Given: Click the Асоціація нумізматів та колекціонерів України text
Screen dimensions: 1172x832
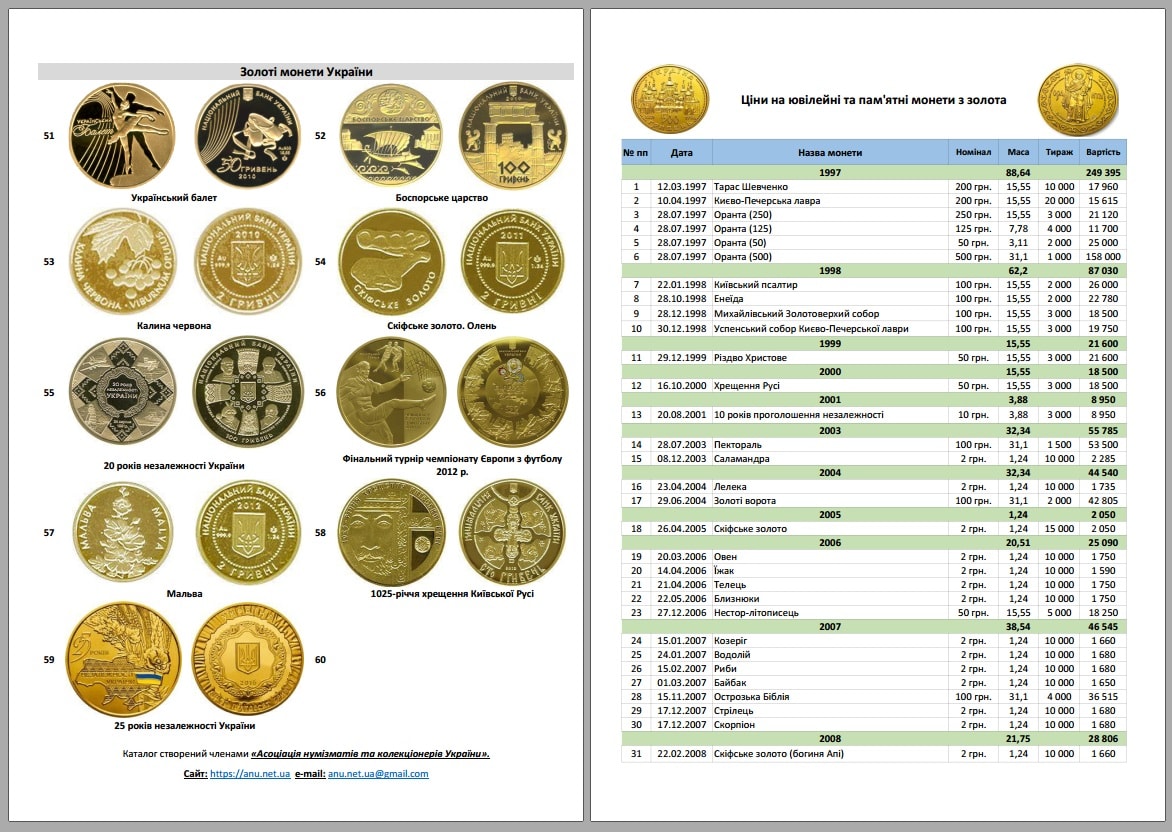Looking at the screenshot, I should click(369, 754).
